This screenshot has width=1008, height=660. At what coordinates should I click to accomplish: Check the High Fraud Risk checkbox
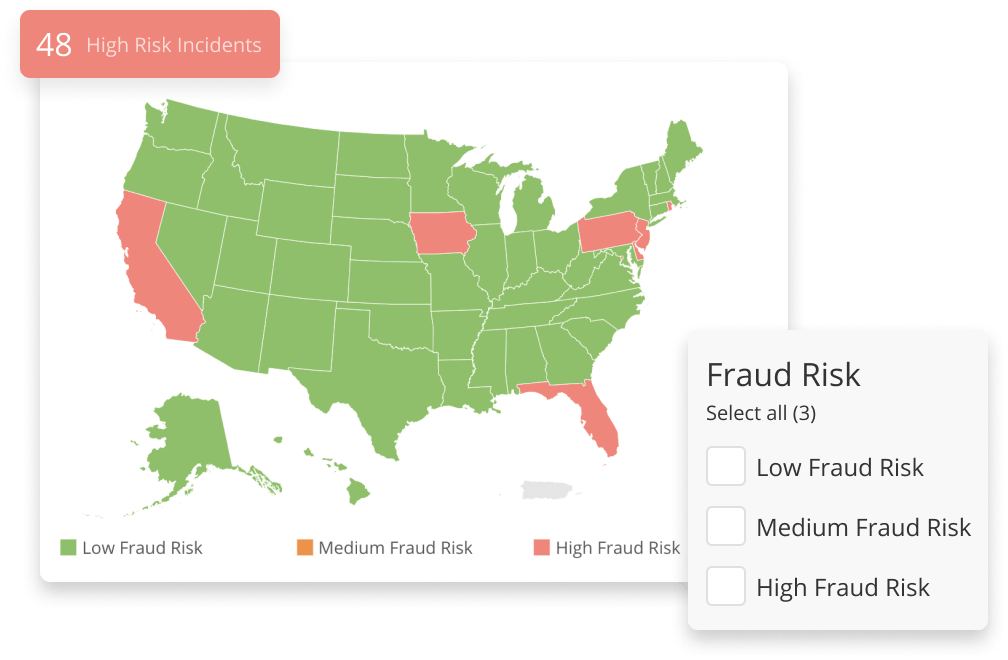pos(726,586)
